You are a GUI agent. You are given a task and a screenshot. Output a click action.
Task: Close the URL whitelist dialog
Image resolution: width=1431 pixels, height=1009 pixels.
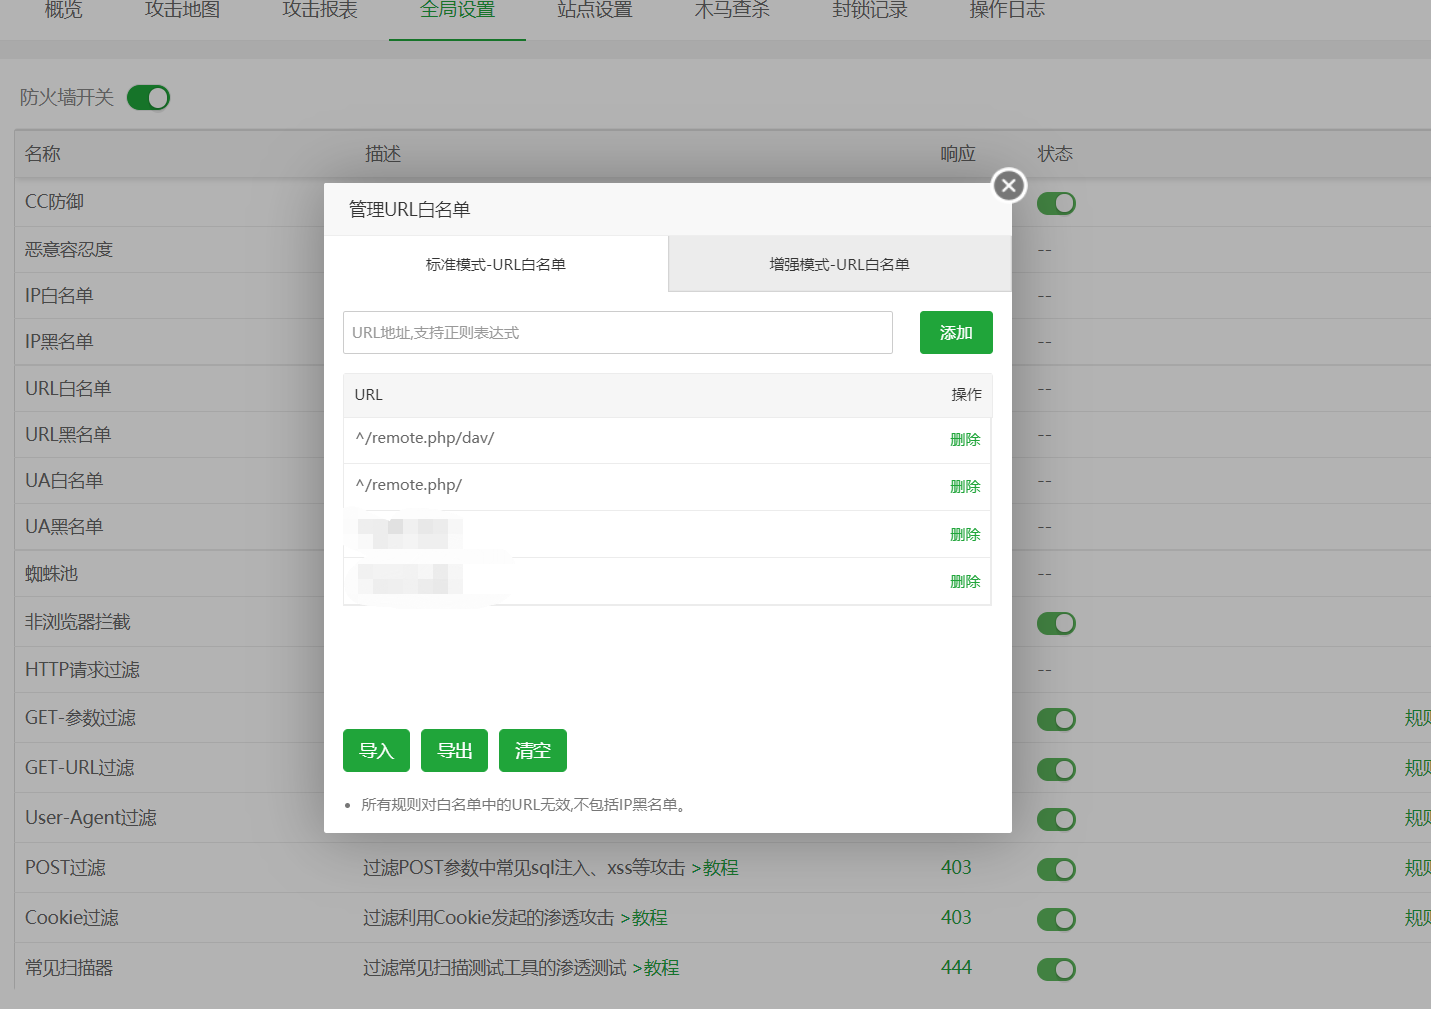[x=1008, y=185]
